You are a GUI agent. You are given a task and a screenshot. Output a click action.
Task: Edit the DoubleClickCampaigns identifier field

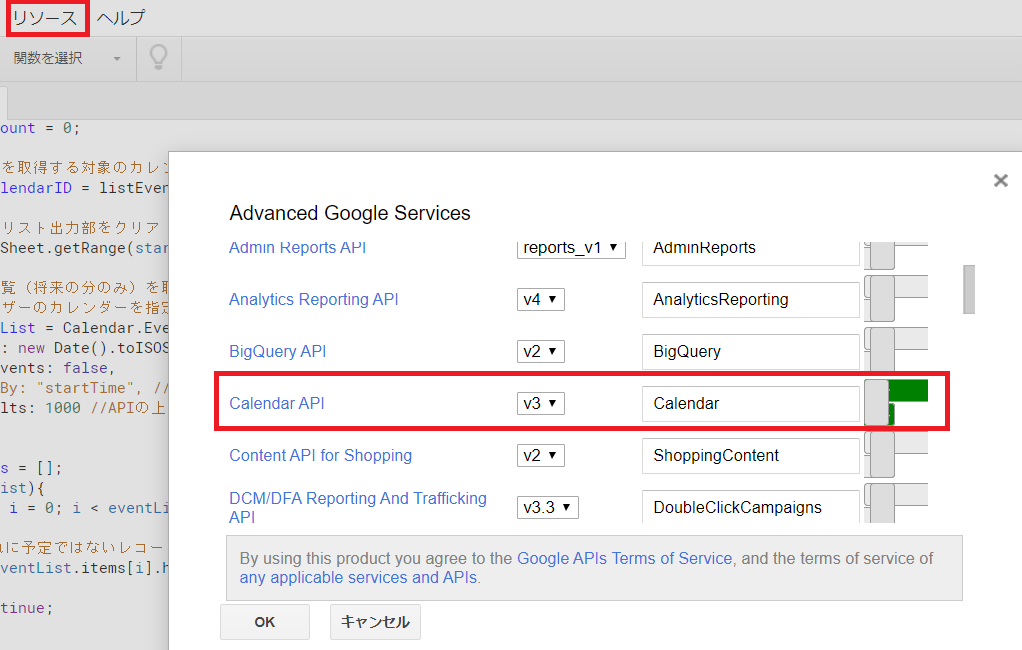click(751, 507)
